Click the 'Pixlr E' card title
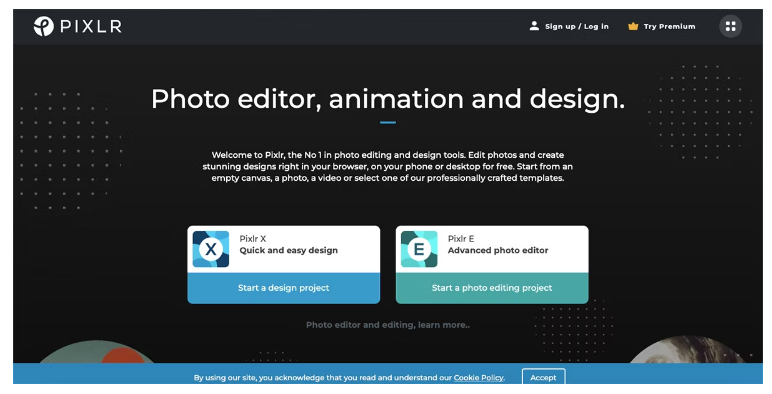 click(461, 238)
